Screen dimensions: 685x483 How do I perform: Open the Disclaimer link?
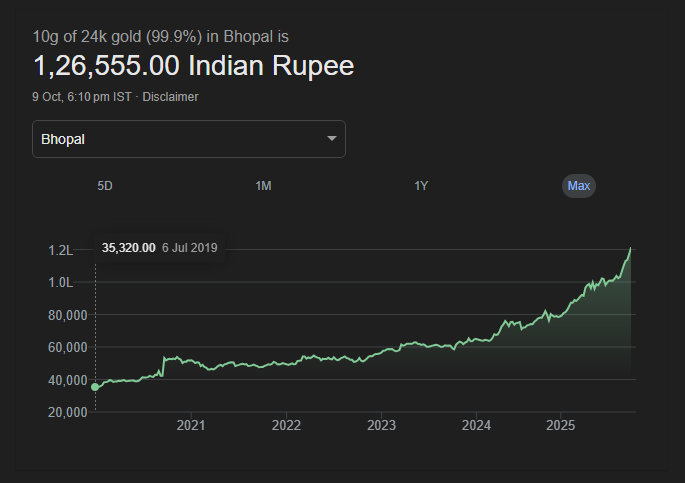coord(170,97)
